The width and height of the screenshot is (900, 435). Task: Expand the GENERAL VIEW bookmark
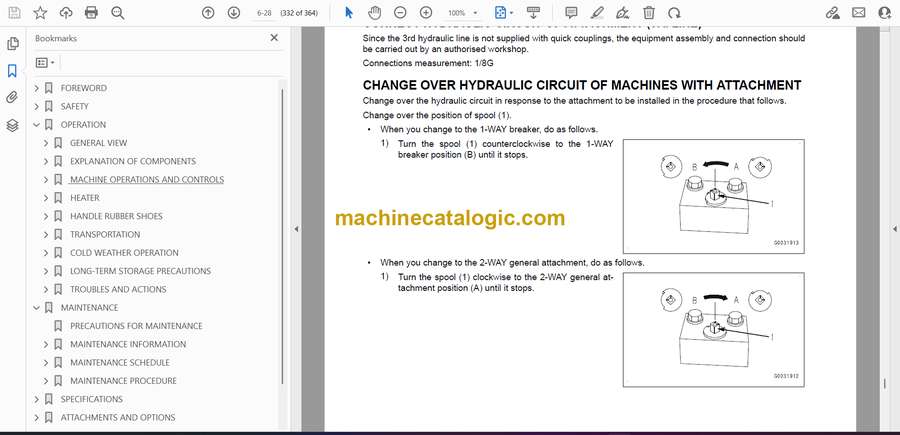pos(46,143)
